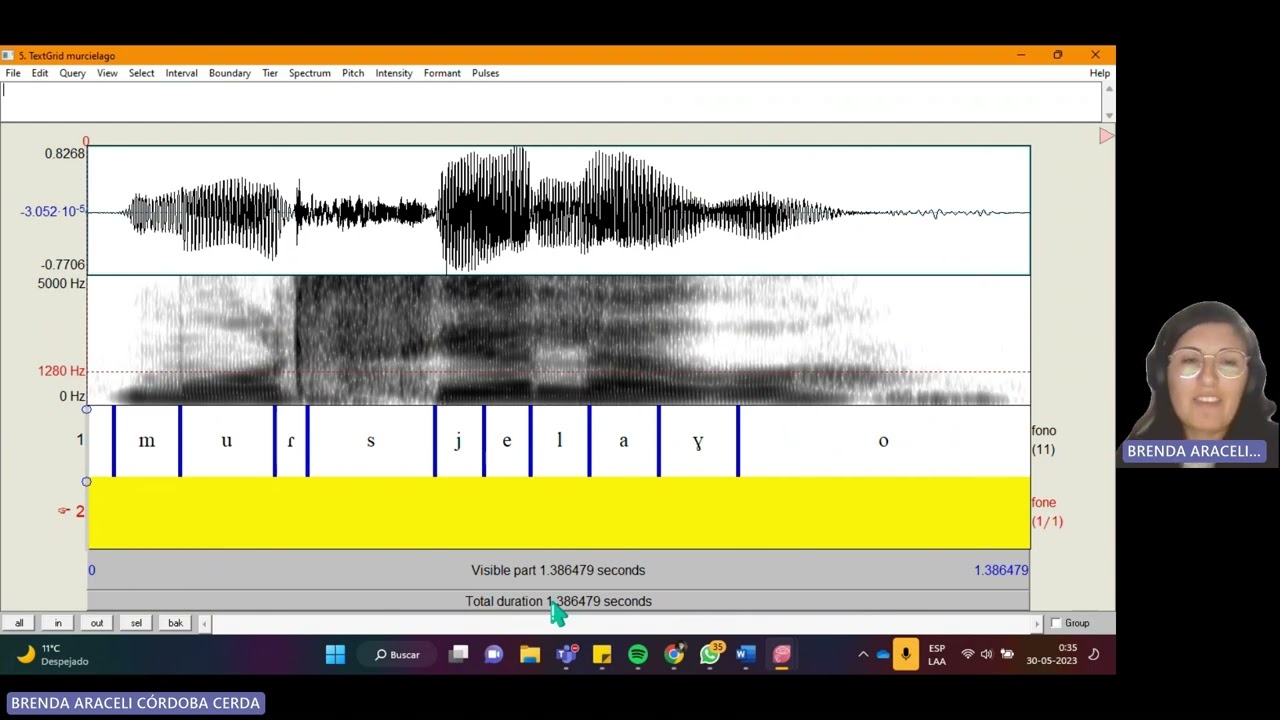
Task: Click the pink arrow at top right
Action: (1106, 136)
